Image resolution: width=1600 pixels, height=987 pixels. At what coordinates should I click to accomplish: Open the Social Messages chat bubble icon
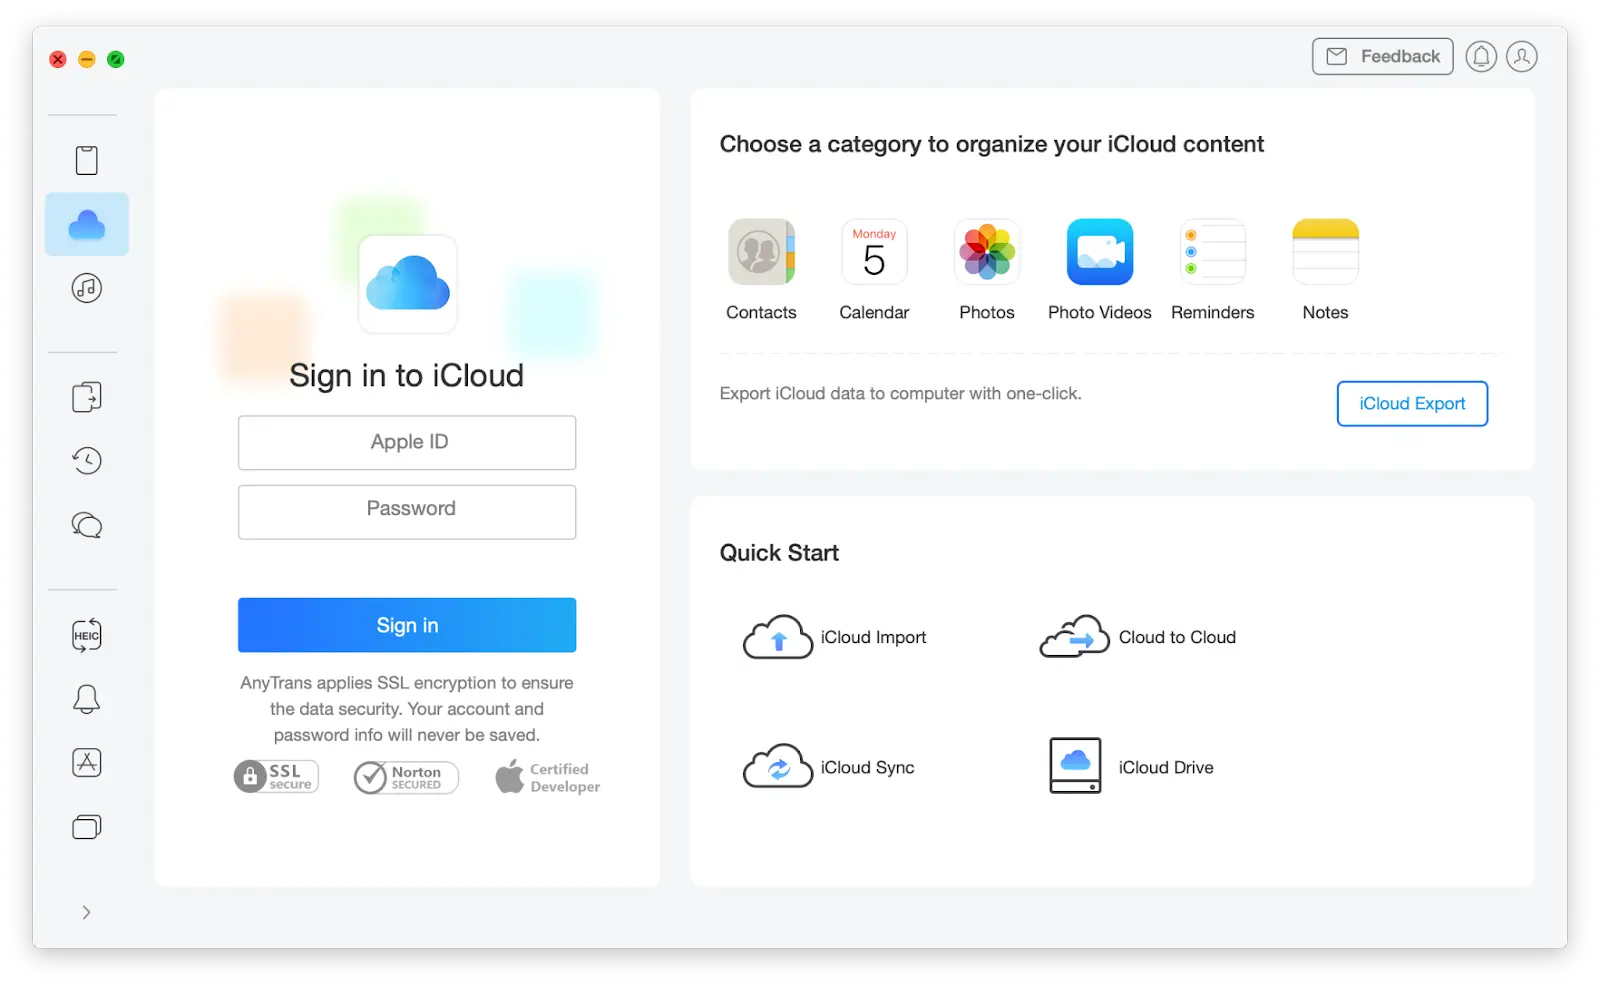pos(87,525)
